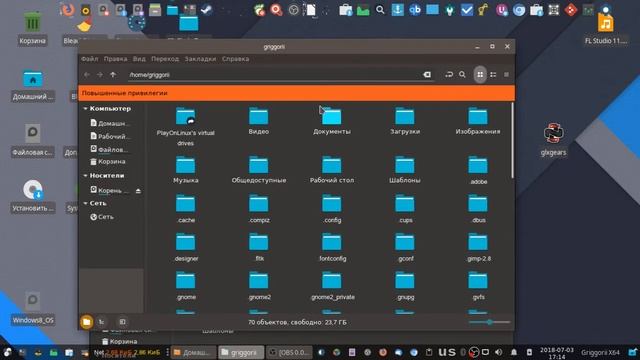Open Корзина in the Nemo sidebar
This screenshot has height=360, width=640.
pyautogui.click(x=109, y=162)
